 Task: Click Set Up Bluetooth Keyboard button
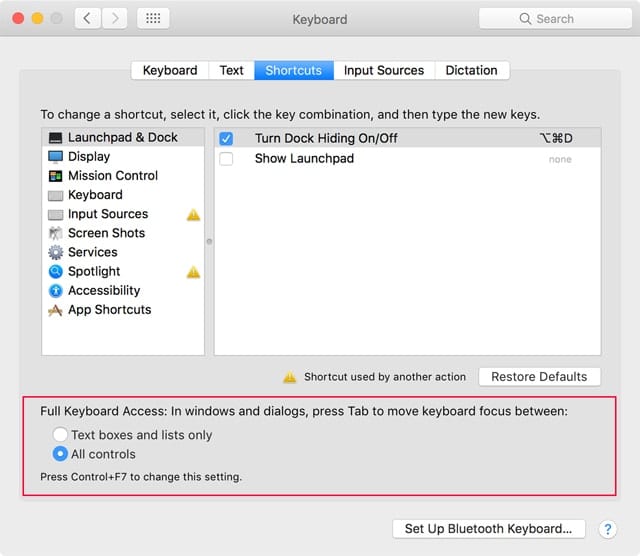coord(488,529)
